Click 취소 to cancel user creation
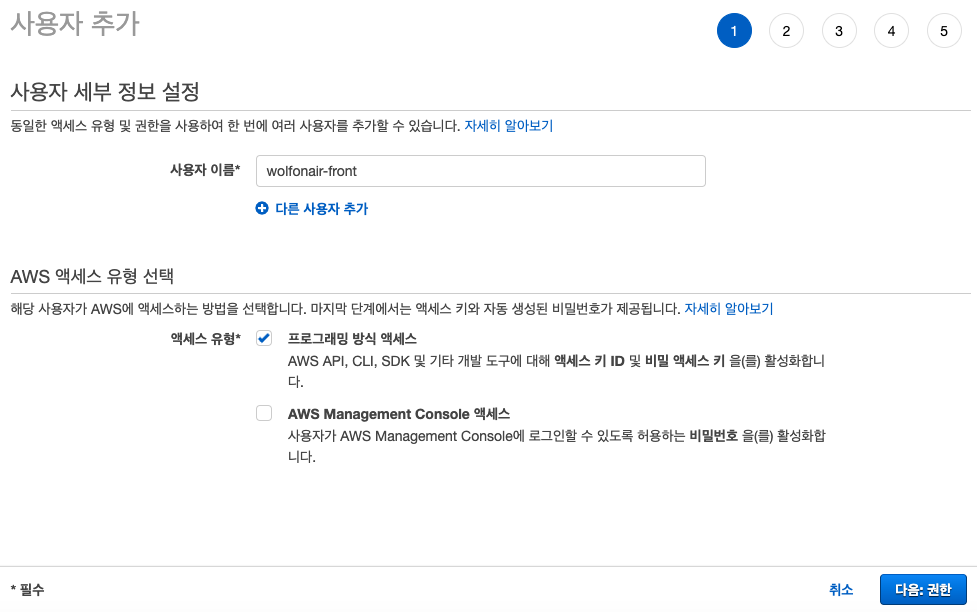977x612 pixels. pyautogui.click(x=842, y=589)
